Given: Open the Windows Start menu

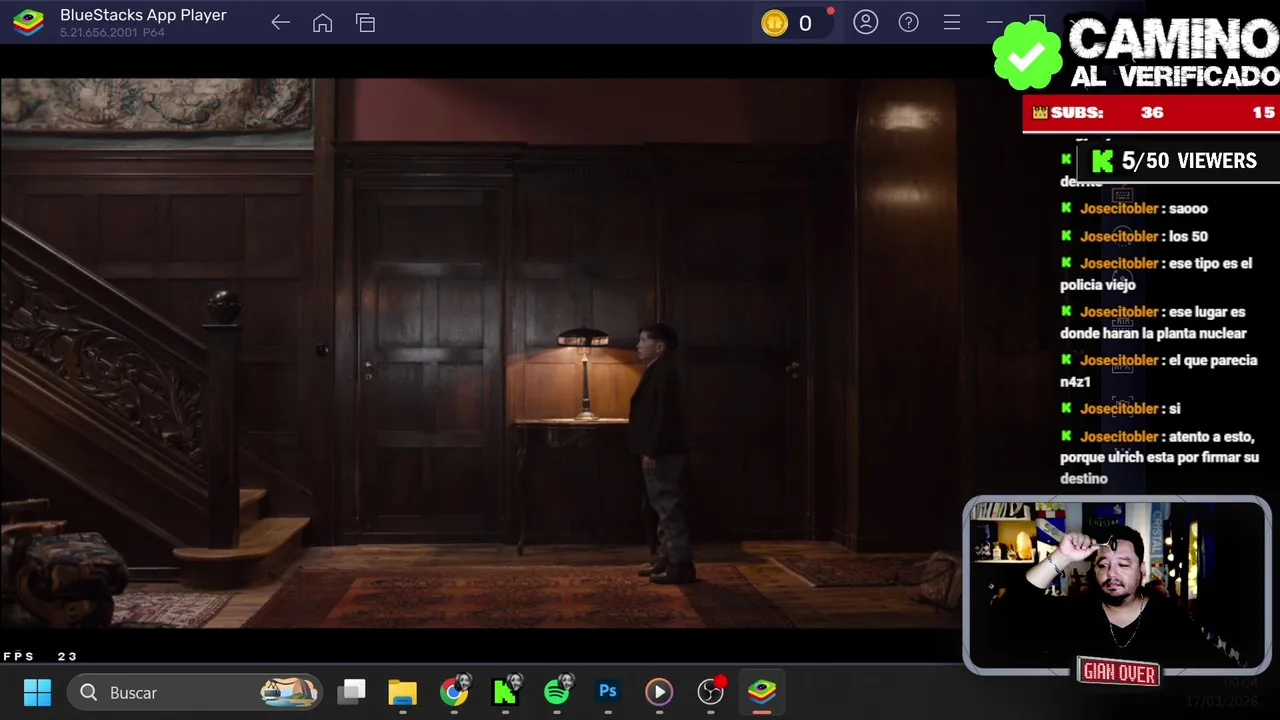Looking at the screenshot, I should coord(37,692).
